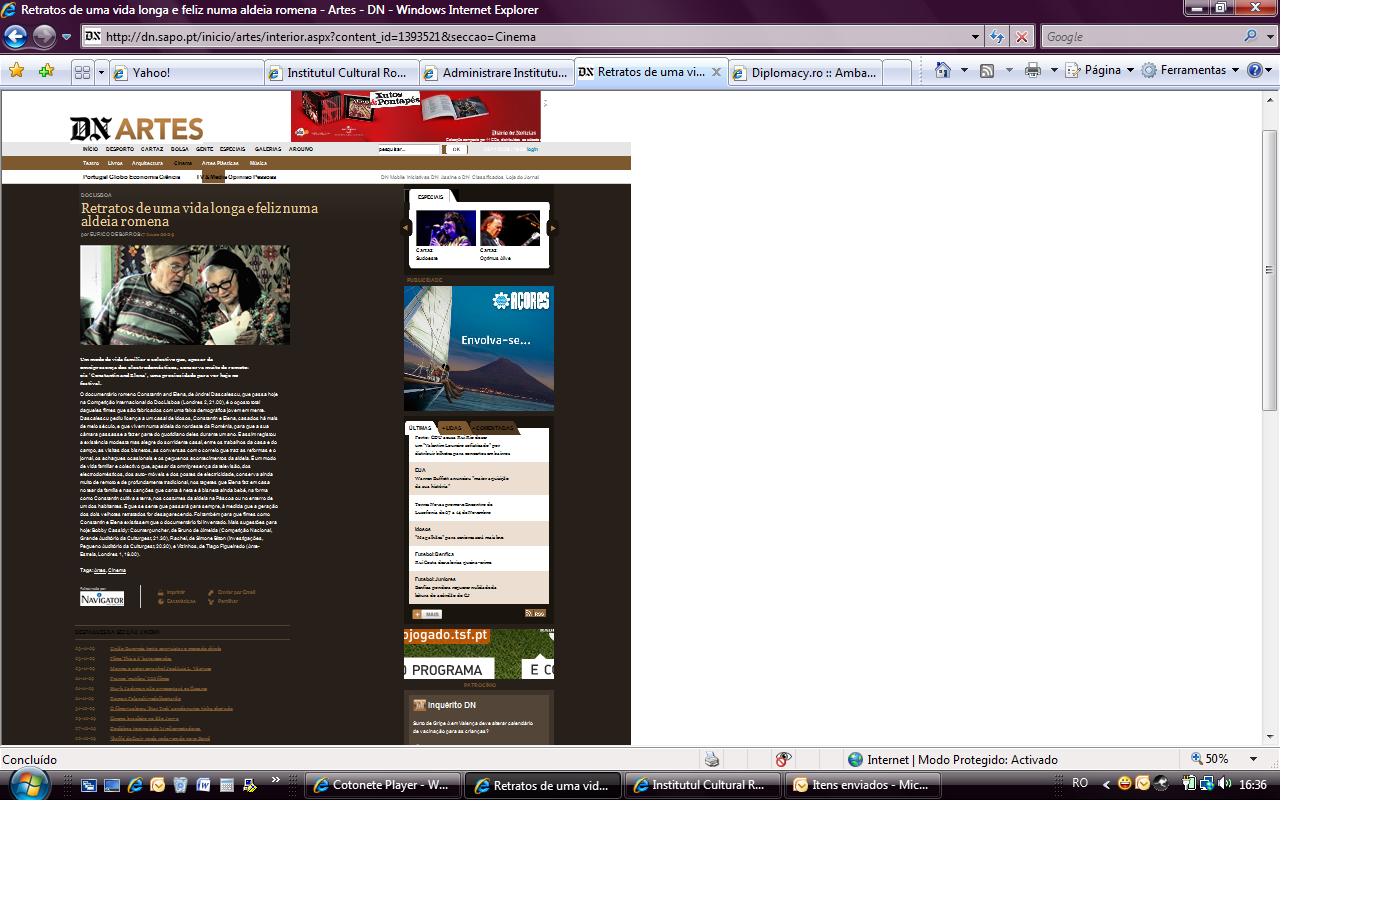Open the Quick Tabs grid icon
Screen dimensions: 1380x918
click(82, 72)
